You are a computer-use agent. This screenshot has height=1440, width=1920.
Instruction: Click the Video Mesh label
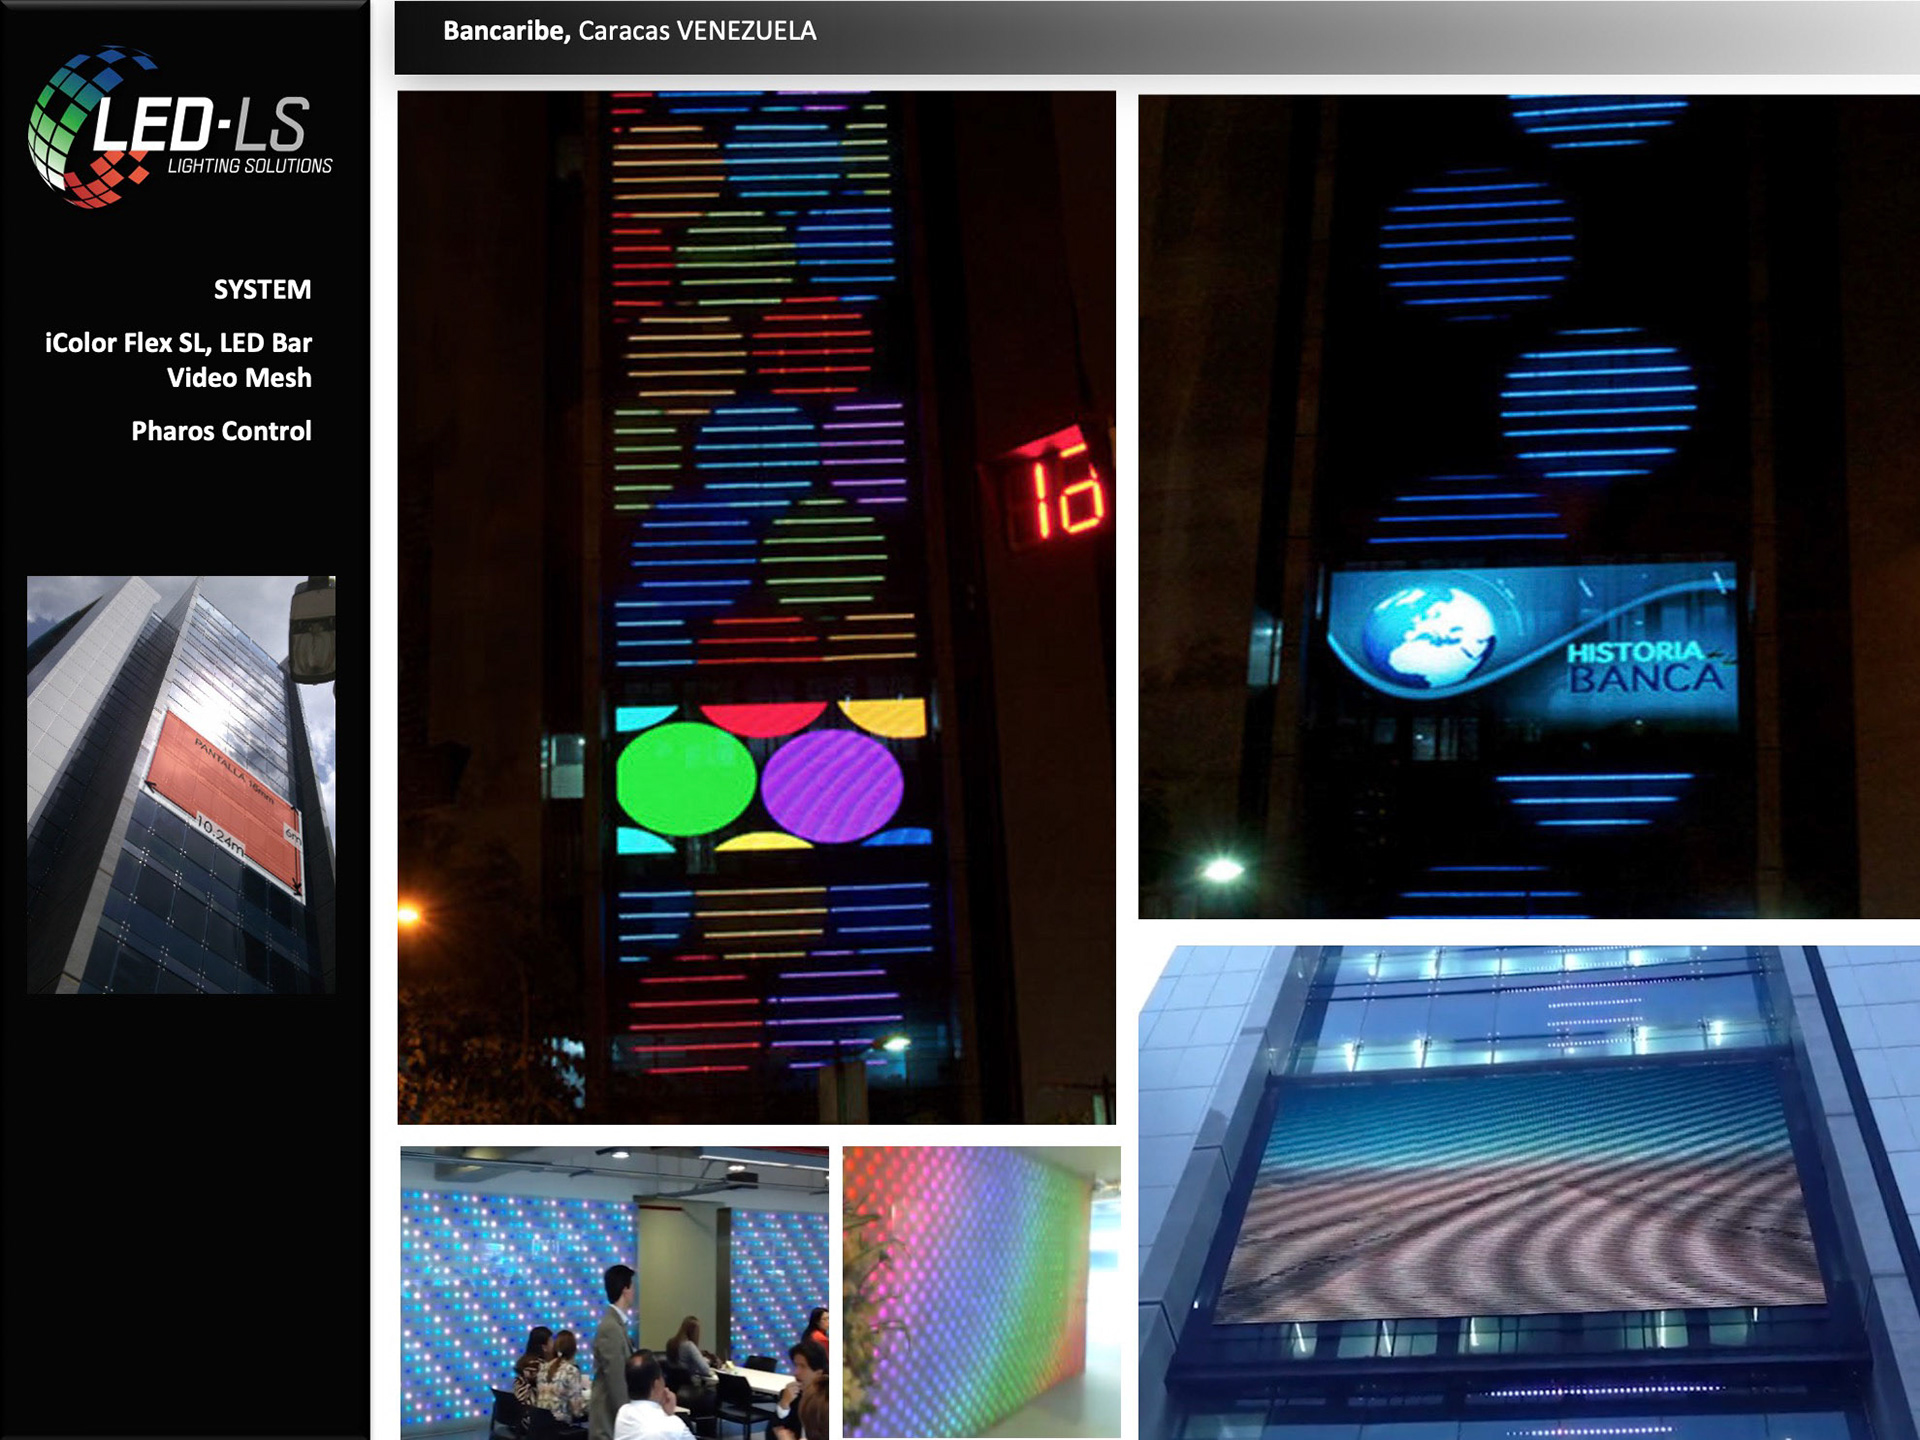pyautogui.click(x=239, y=378)
